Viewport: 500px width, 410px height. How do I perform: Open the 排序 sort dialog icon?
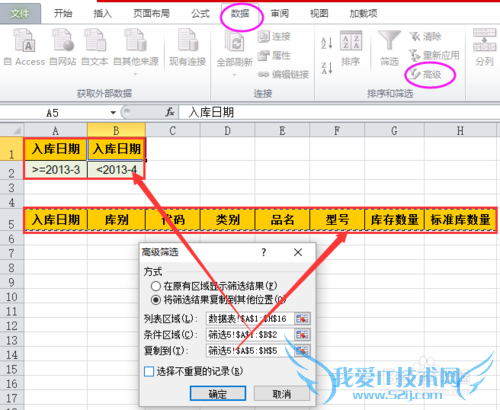pos(351,48)
